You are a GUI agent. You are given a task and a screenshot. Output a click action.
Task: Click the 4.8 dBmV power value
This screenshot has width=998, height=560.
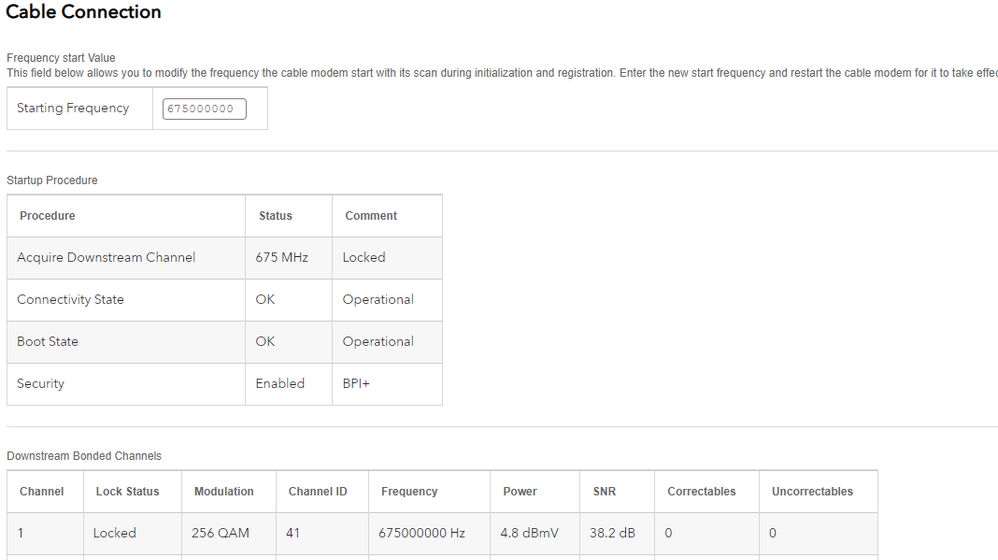pos(528,533)
